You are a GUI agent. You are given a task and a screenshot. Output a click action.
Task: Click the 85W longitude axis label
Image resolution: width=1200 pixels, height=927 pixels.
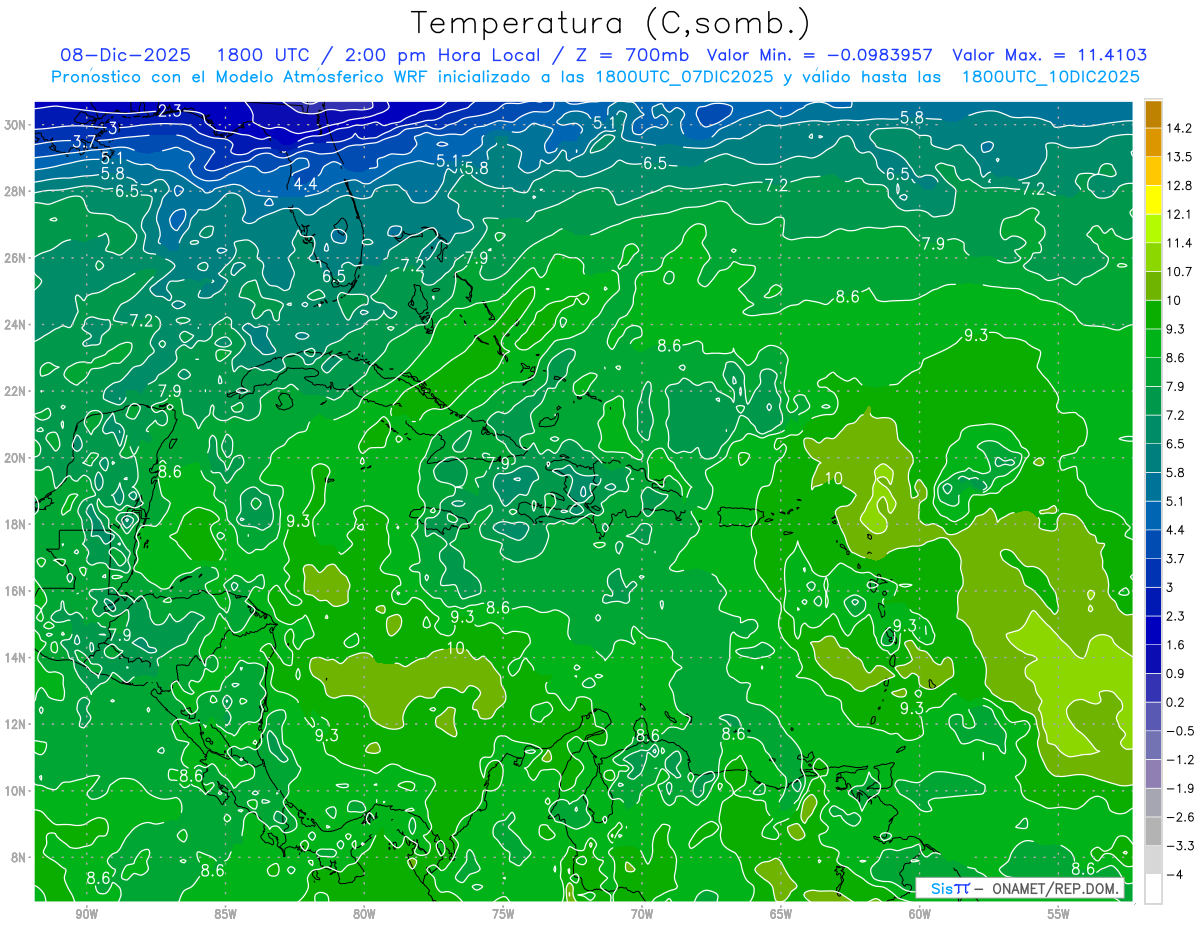[x=225, y=914]
